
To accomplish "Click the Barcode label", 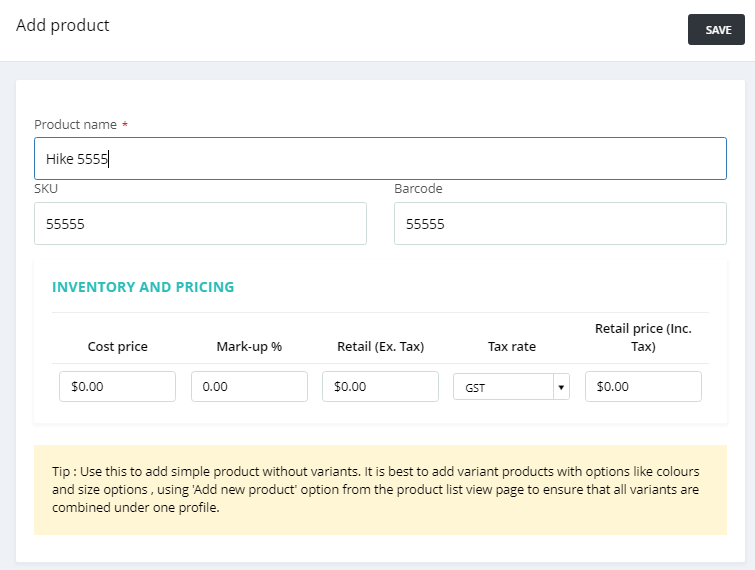I will 418,188.
